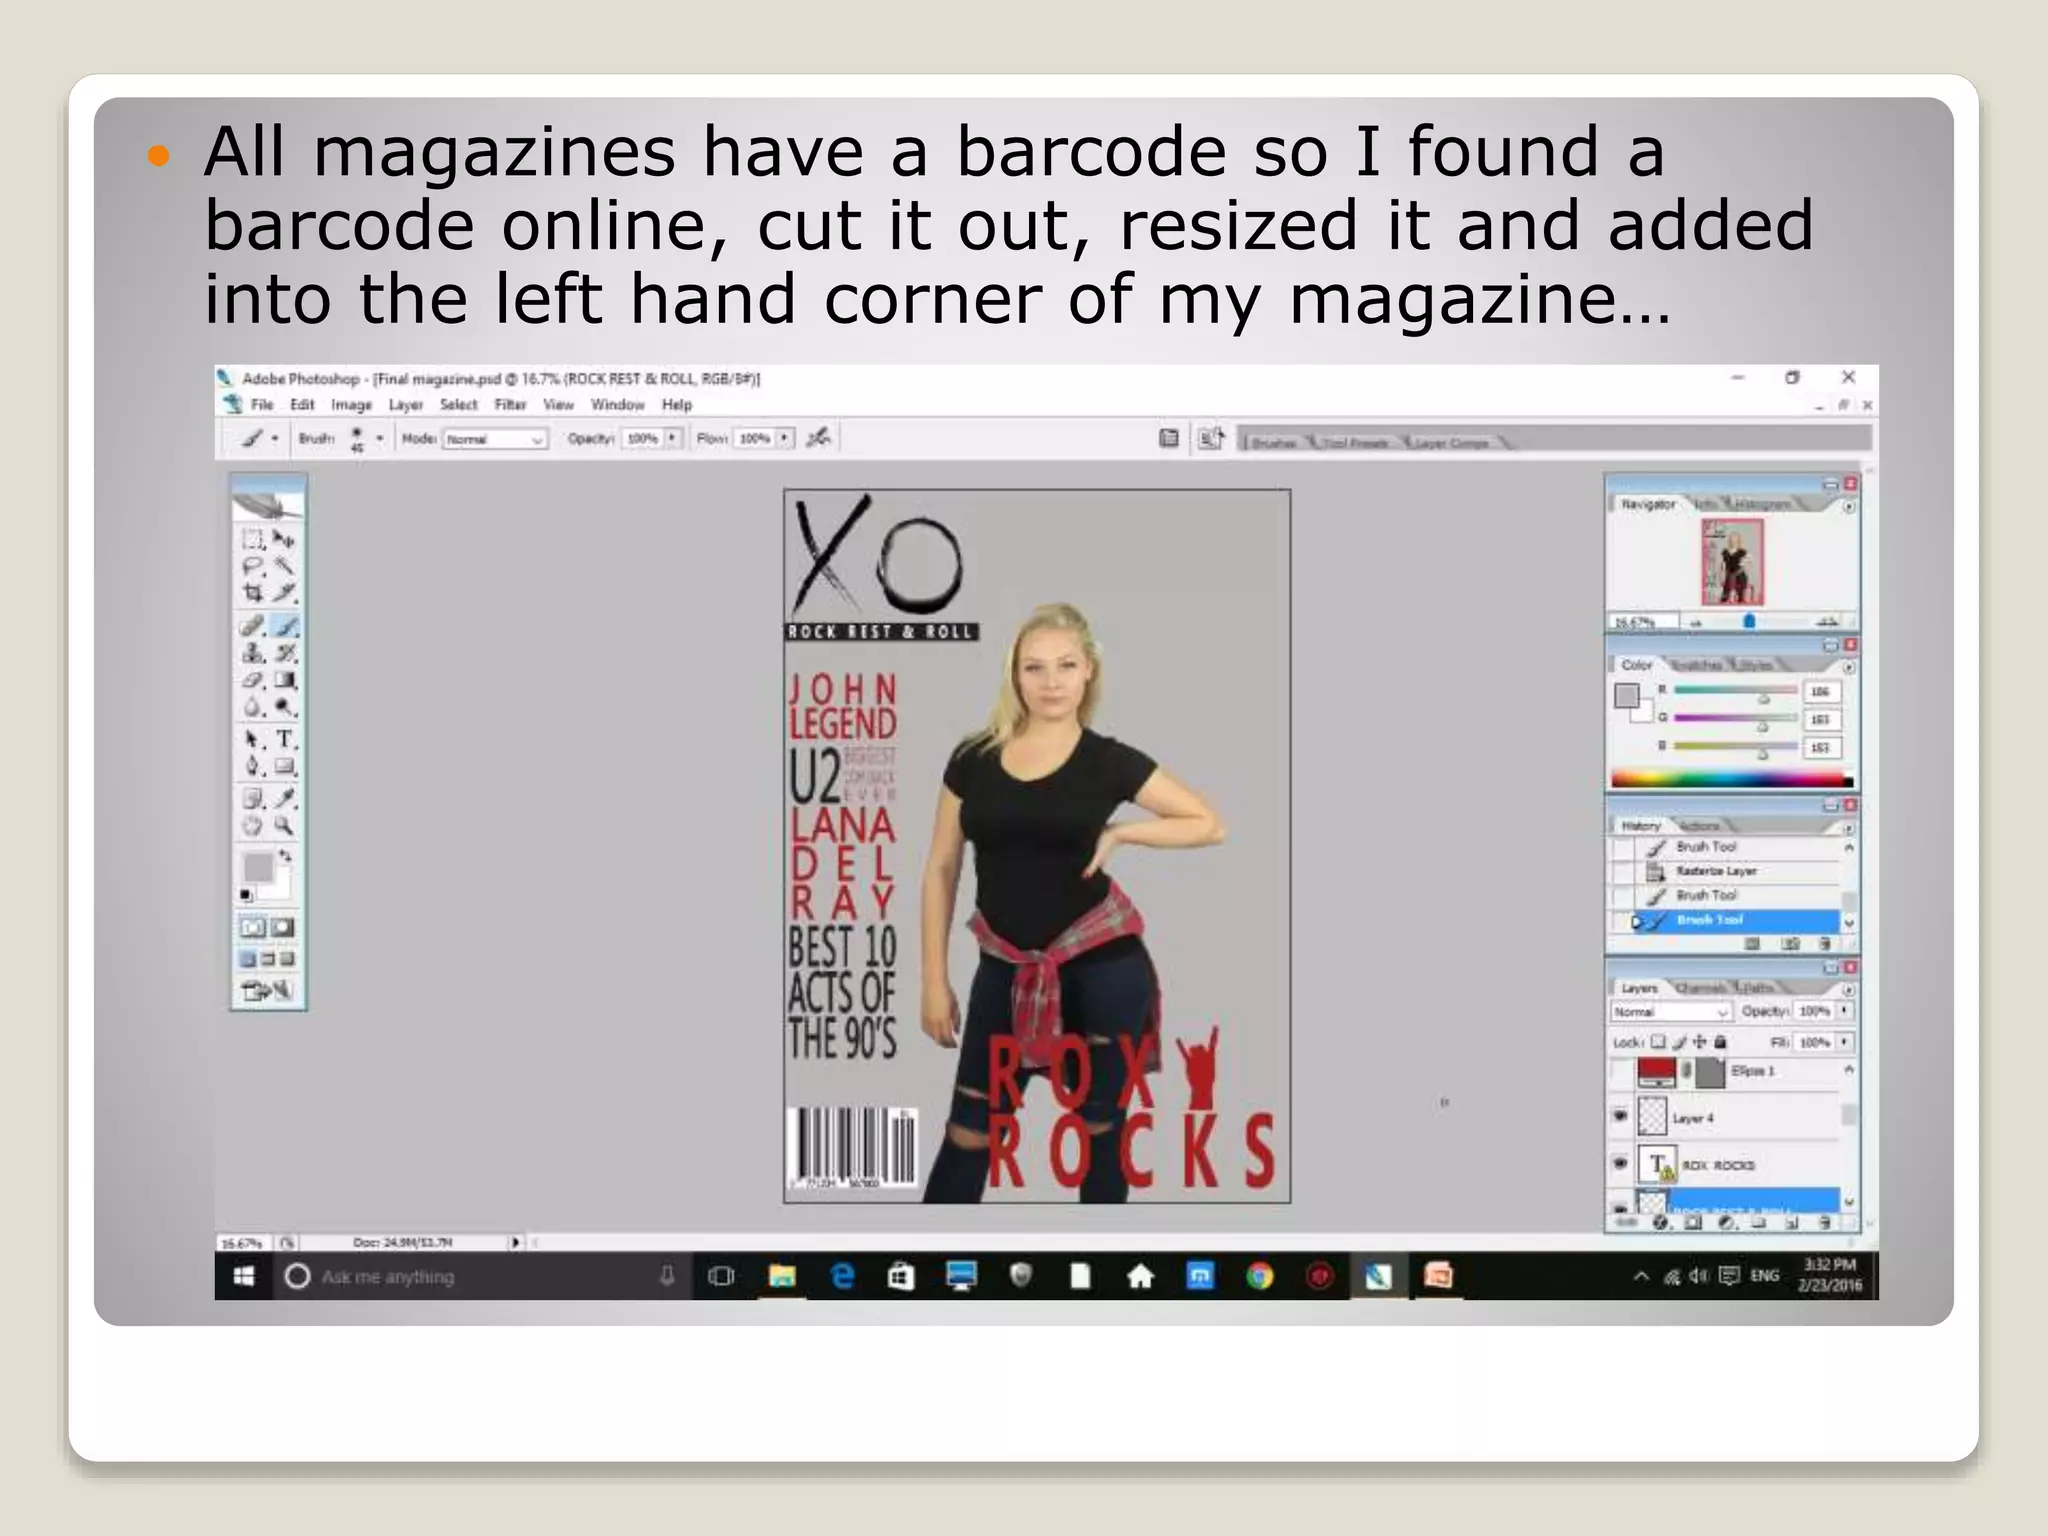Image resolution: width=2048 pixels, height=1536 pixels.
Task: Select the Healing Brush tool
Action: click(253, 626)
